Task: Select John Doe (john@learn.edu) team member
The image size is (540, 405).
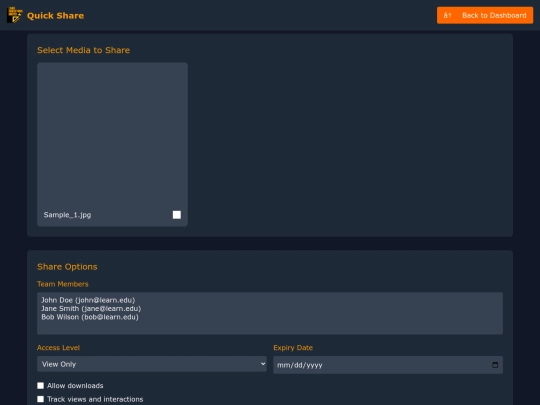Action: (x=88, y=300)
